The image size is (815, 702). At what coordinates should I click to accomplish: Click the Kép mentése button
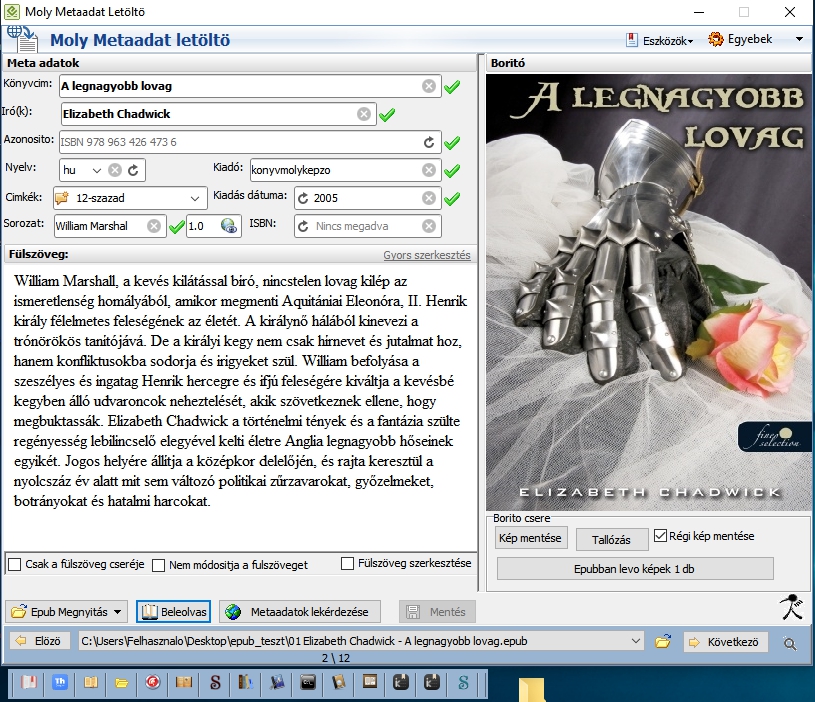(530, 538)
